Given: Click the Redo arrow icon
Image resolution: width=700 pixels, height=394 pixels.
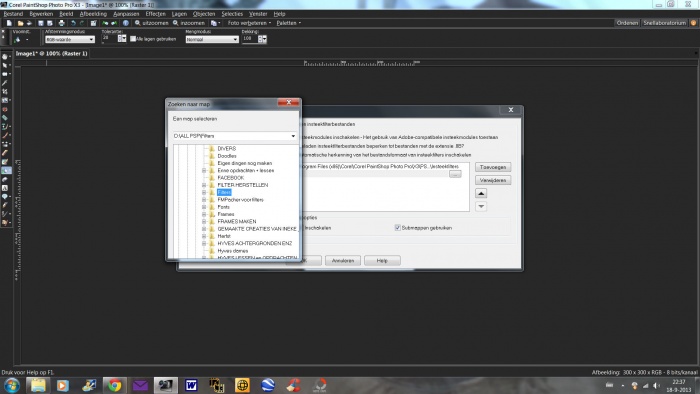Looking at the screenshot, I should (x=82, y=23).
